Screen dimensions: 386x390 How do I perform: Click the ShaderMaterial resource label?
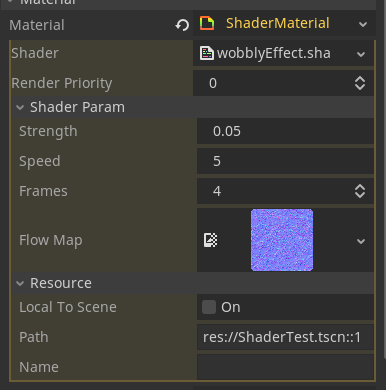278,23
